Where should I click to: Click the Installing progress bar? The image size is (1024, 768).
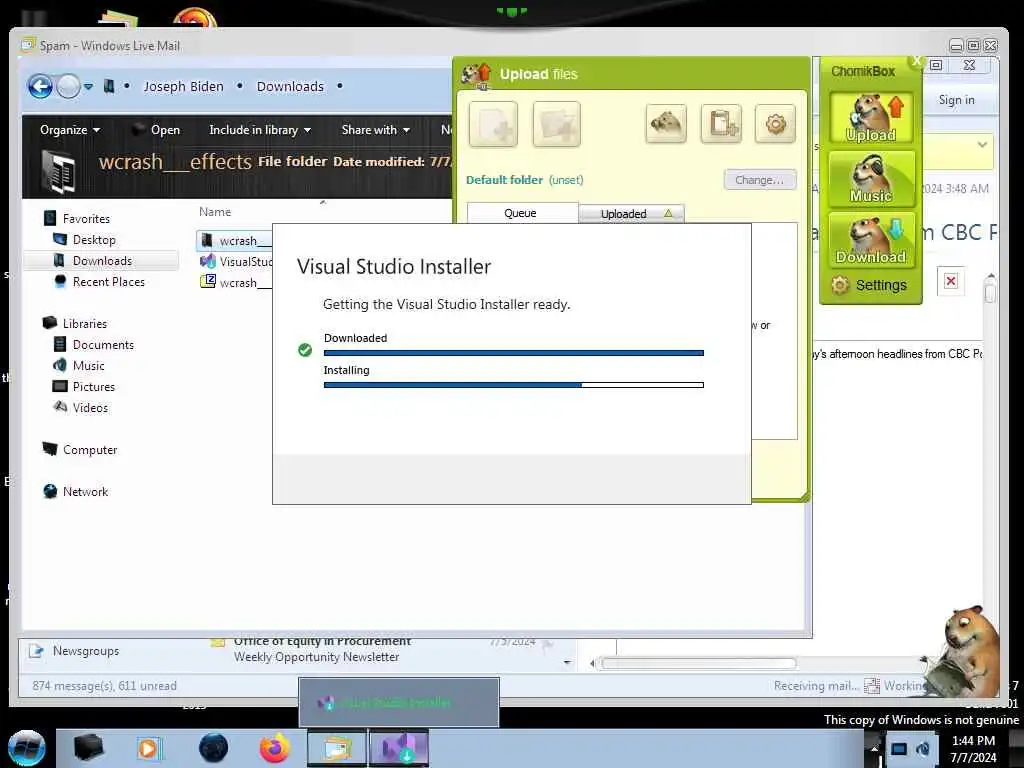coord(514,385)
